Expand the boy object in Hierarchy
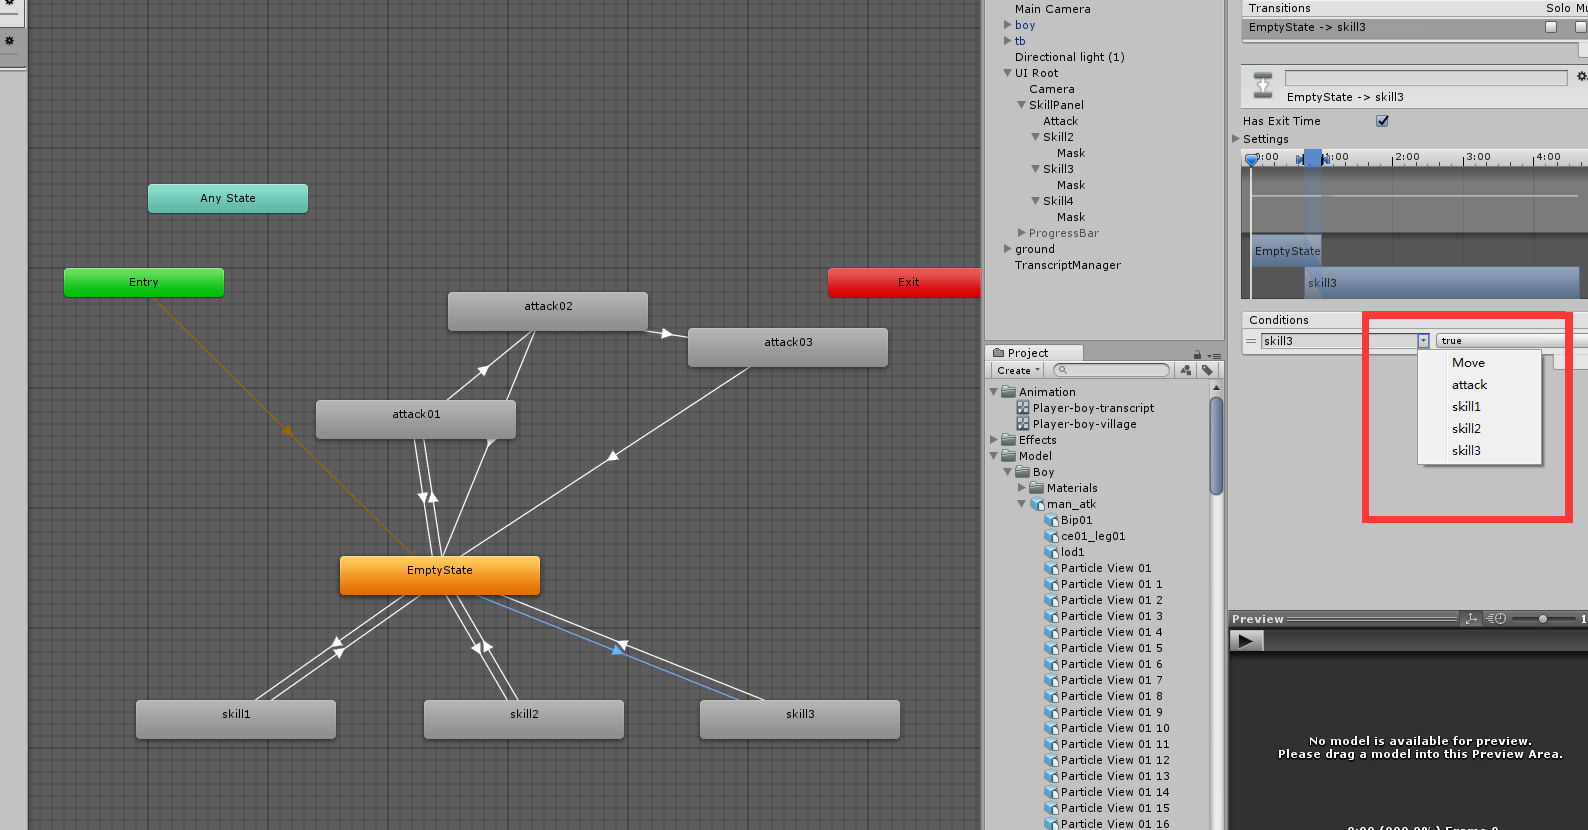The width and height of the screenshot is (1588, 830). [1008, 25]
